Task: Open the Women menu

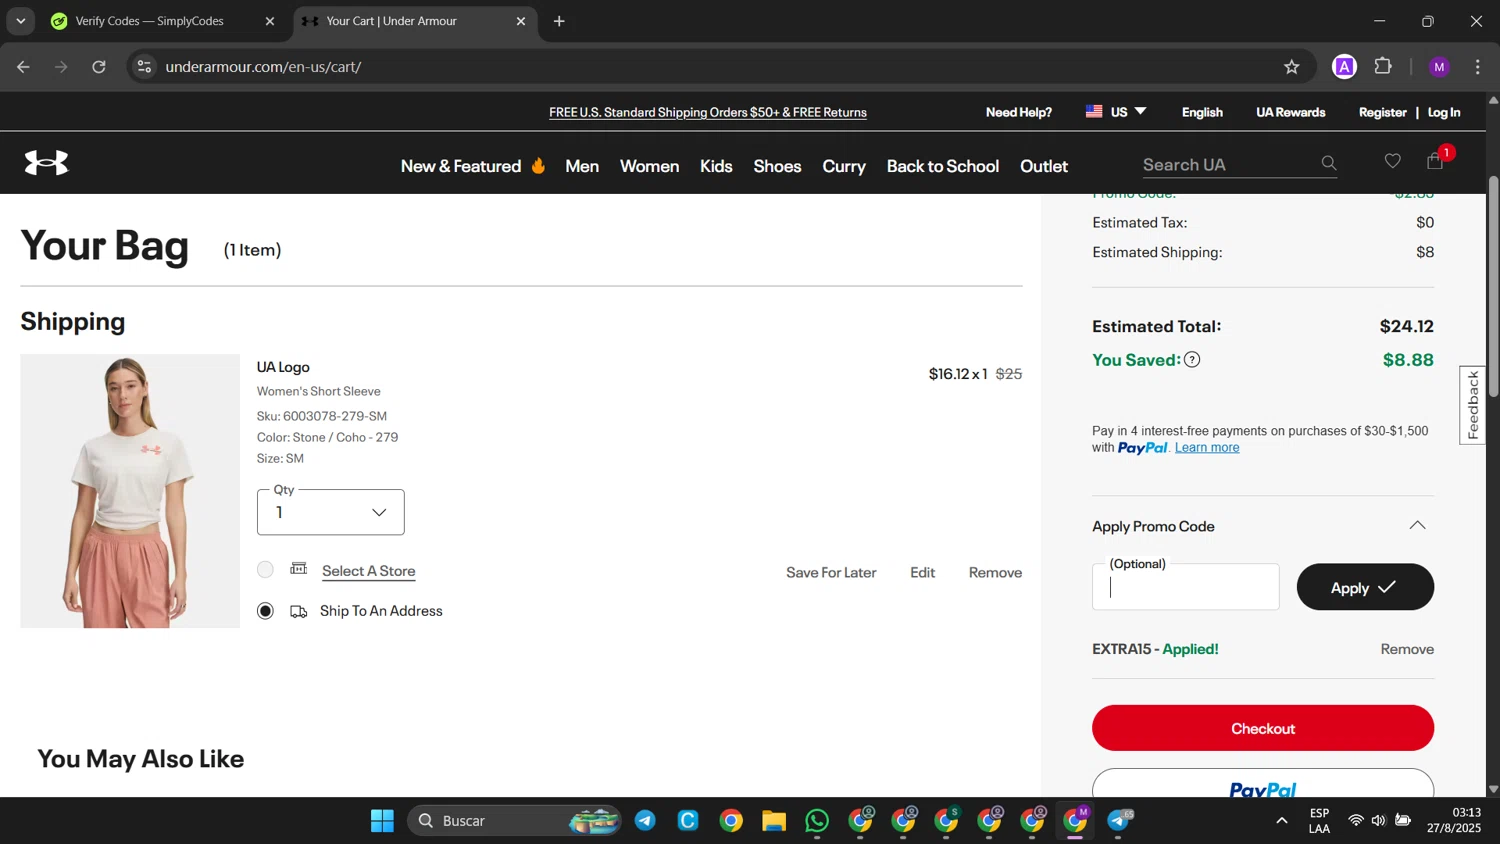Action: [649, 166]
